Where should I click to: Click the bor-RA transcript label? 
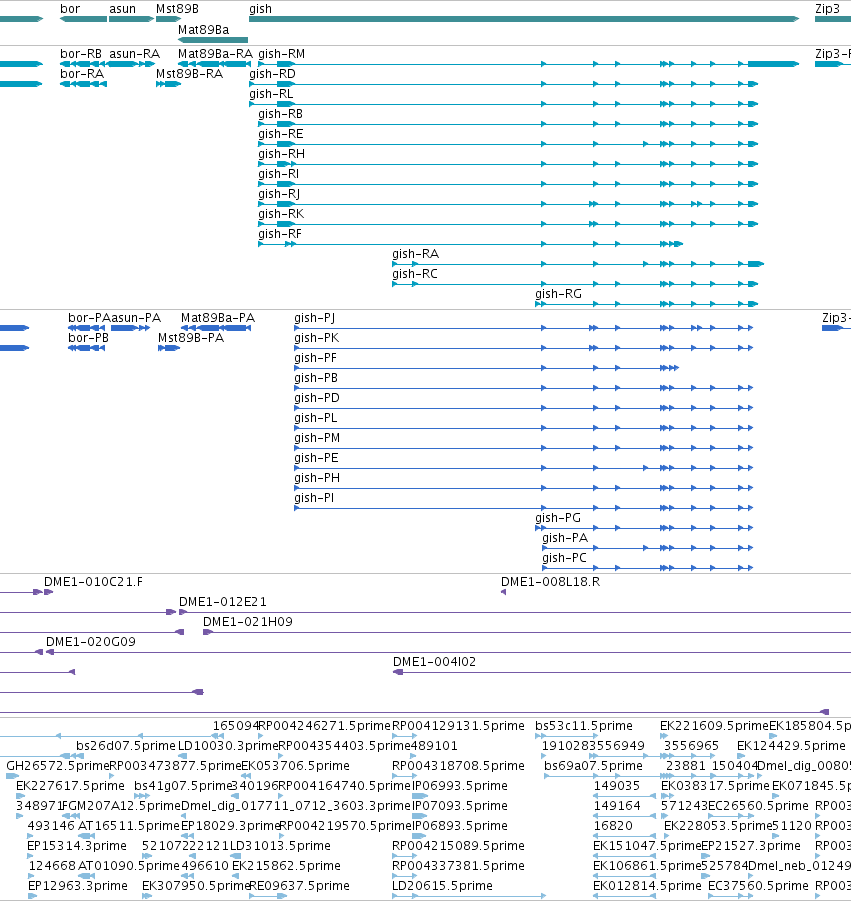tap(82, 74)
